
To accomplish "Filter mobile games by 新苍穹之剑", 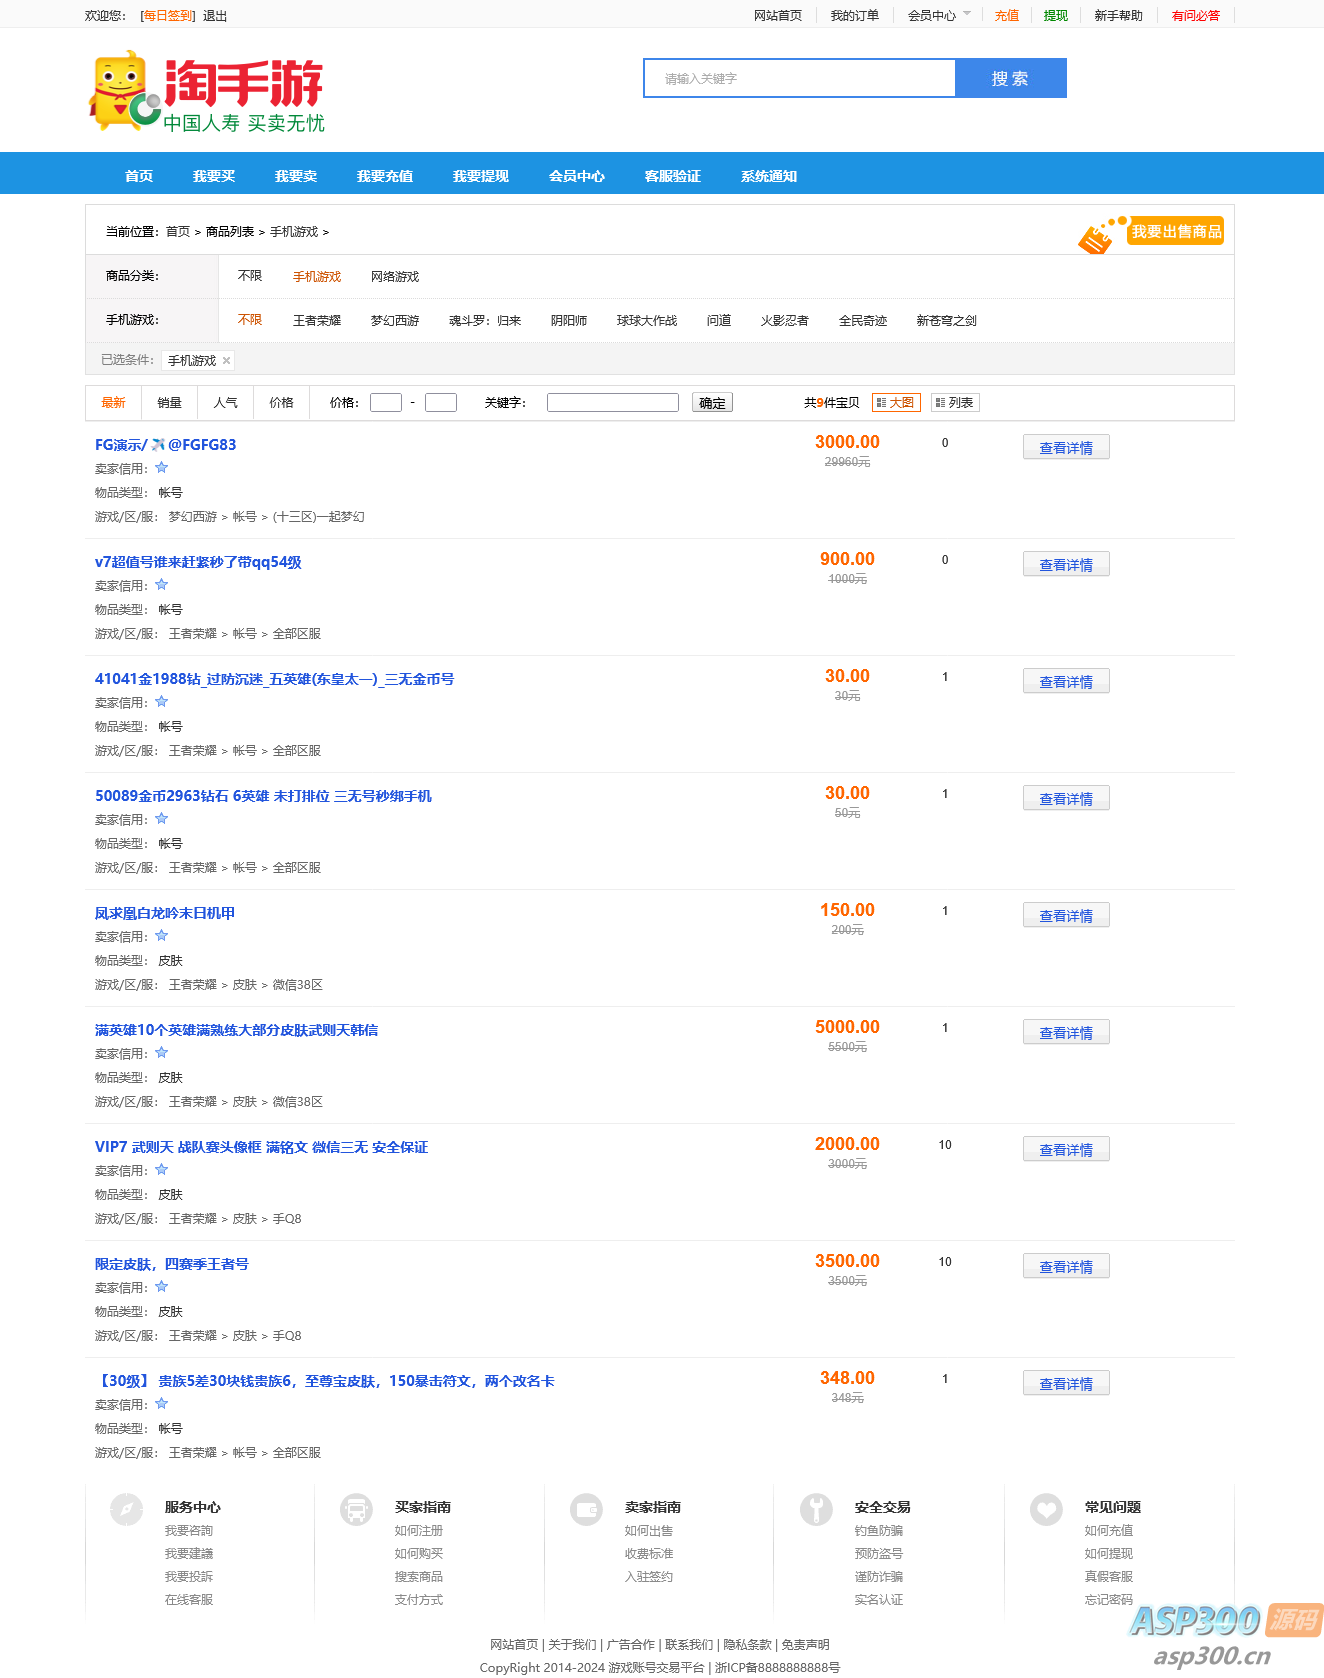I will coord(947,321).
